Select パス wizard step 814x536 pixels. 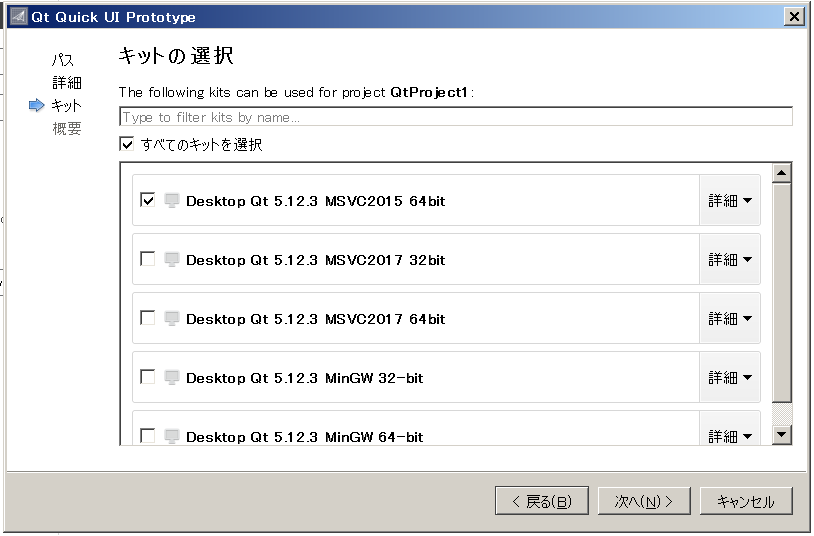pyautogui.click(x=63, y=60)
